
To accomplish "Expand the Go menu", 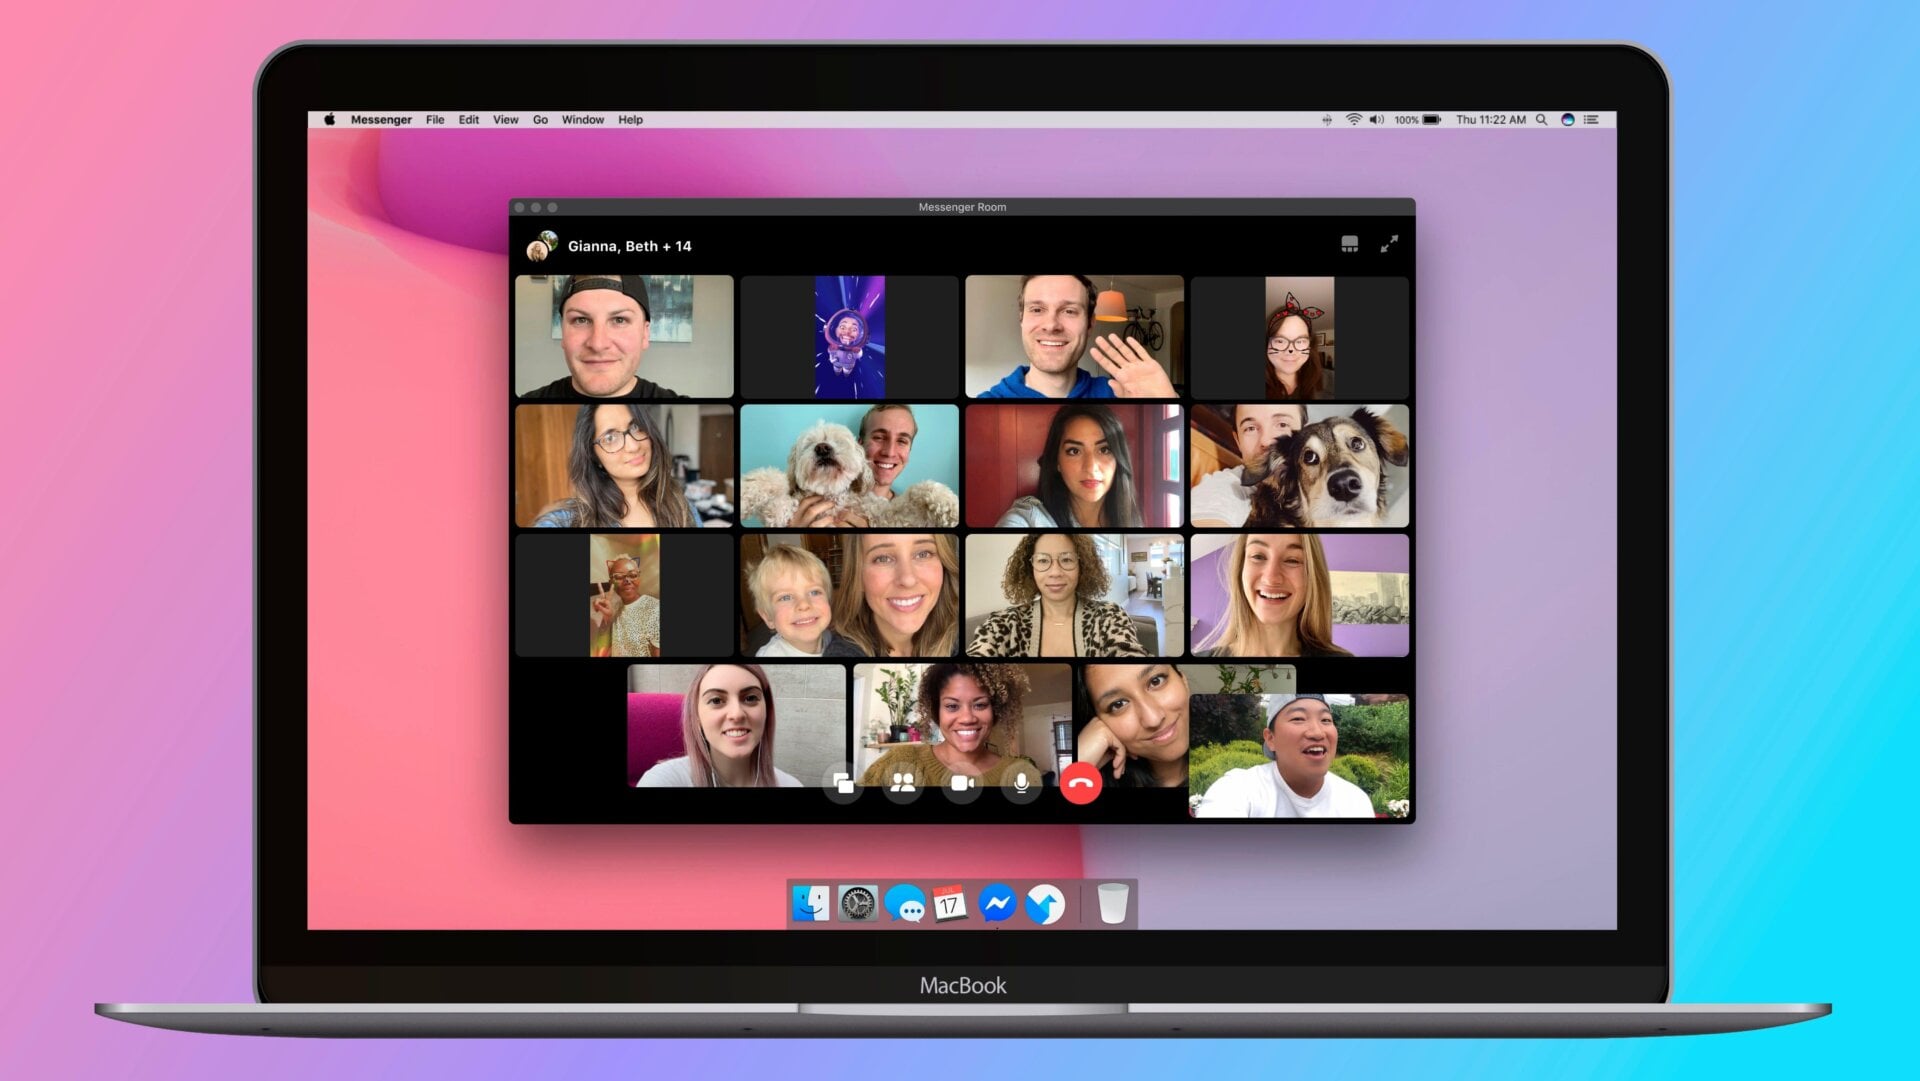I will click(540, 119).
